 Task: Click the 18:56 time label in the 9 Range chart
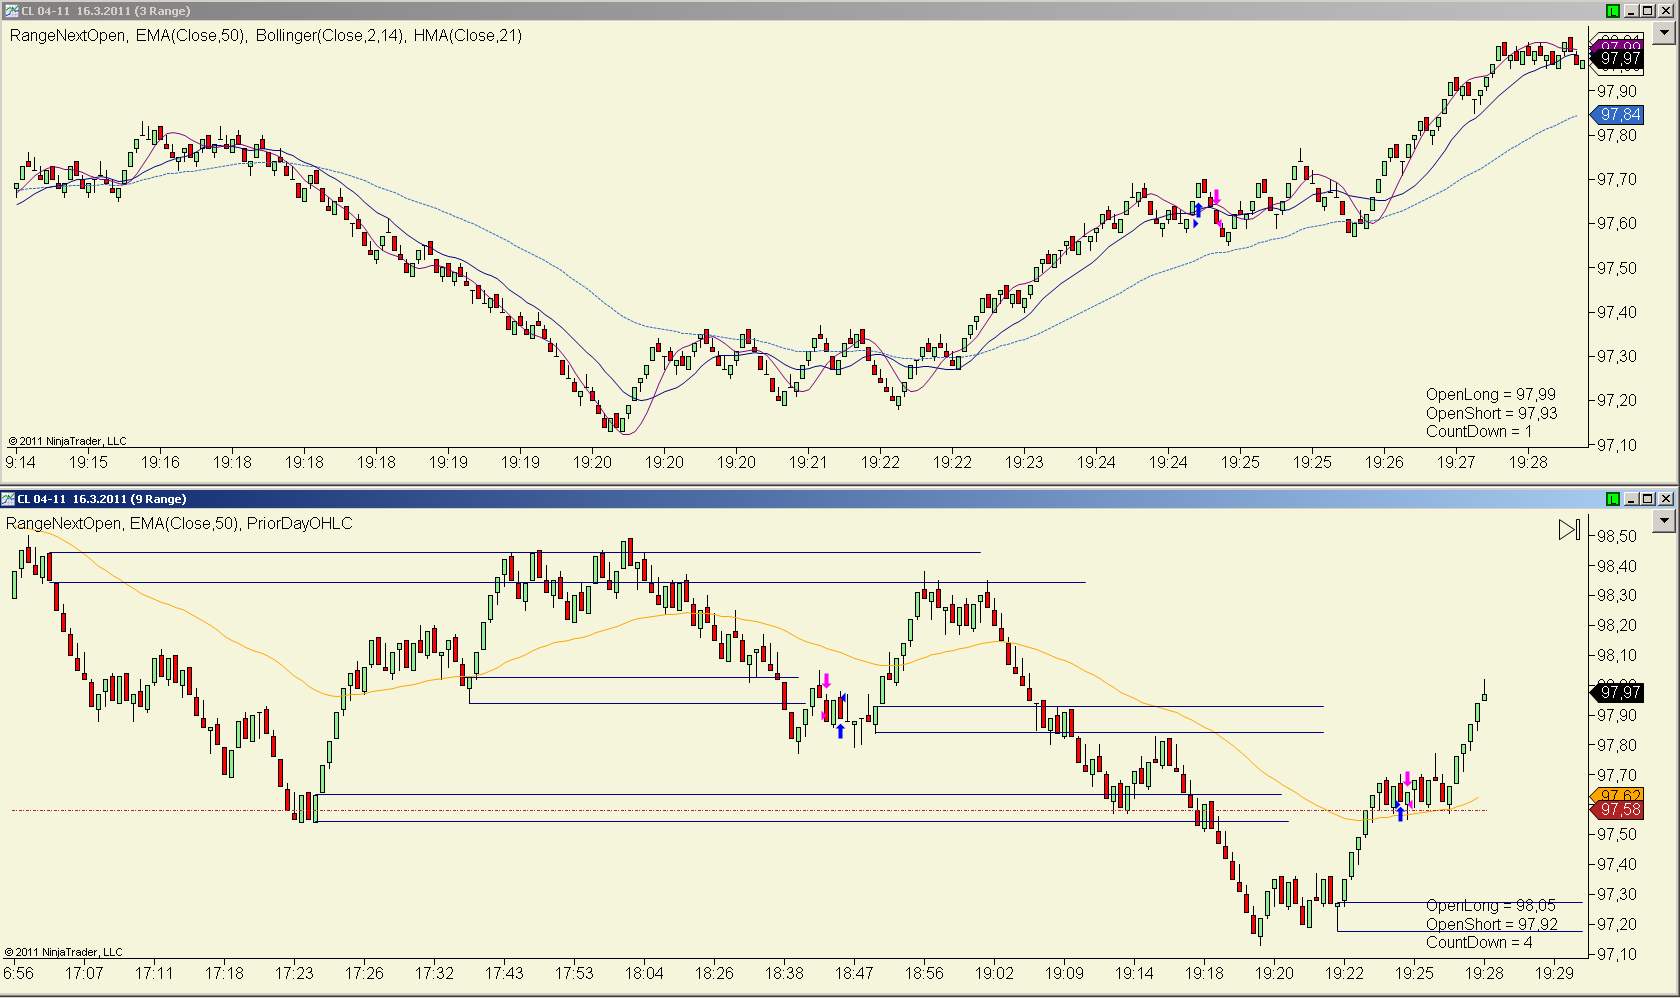pos(924,974)
